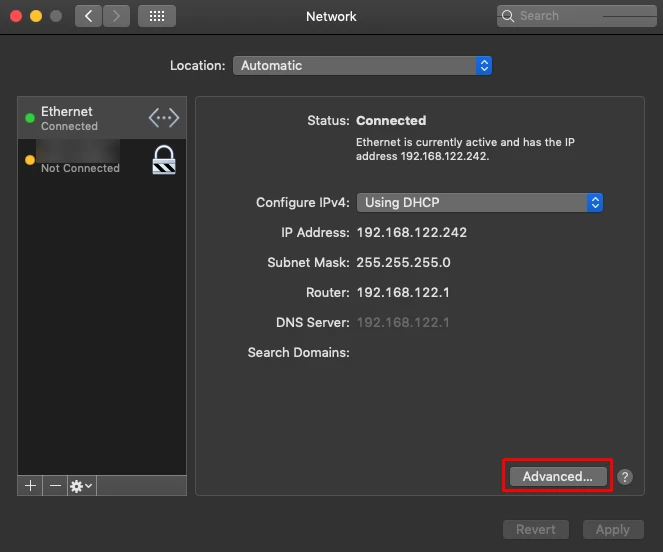This screenshot has height=552, width=663.
Task: Click the Search Domains label
Action: (x=299, y=352)
